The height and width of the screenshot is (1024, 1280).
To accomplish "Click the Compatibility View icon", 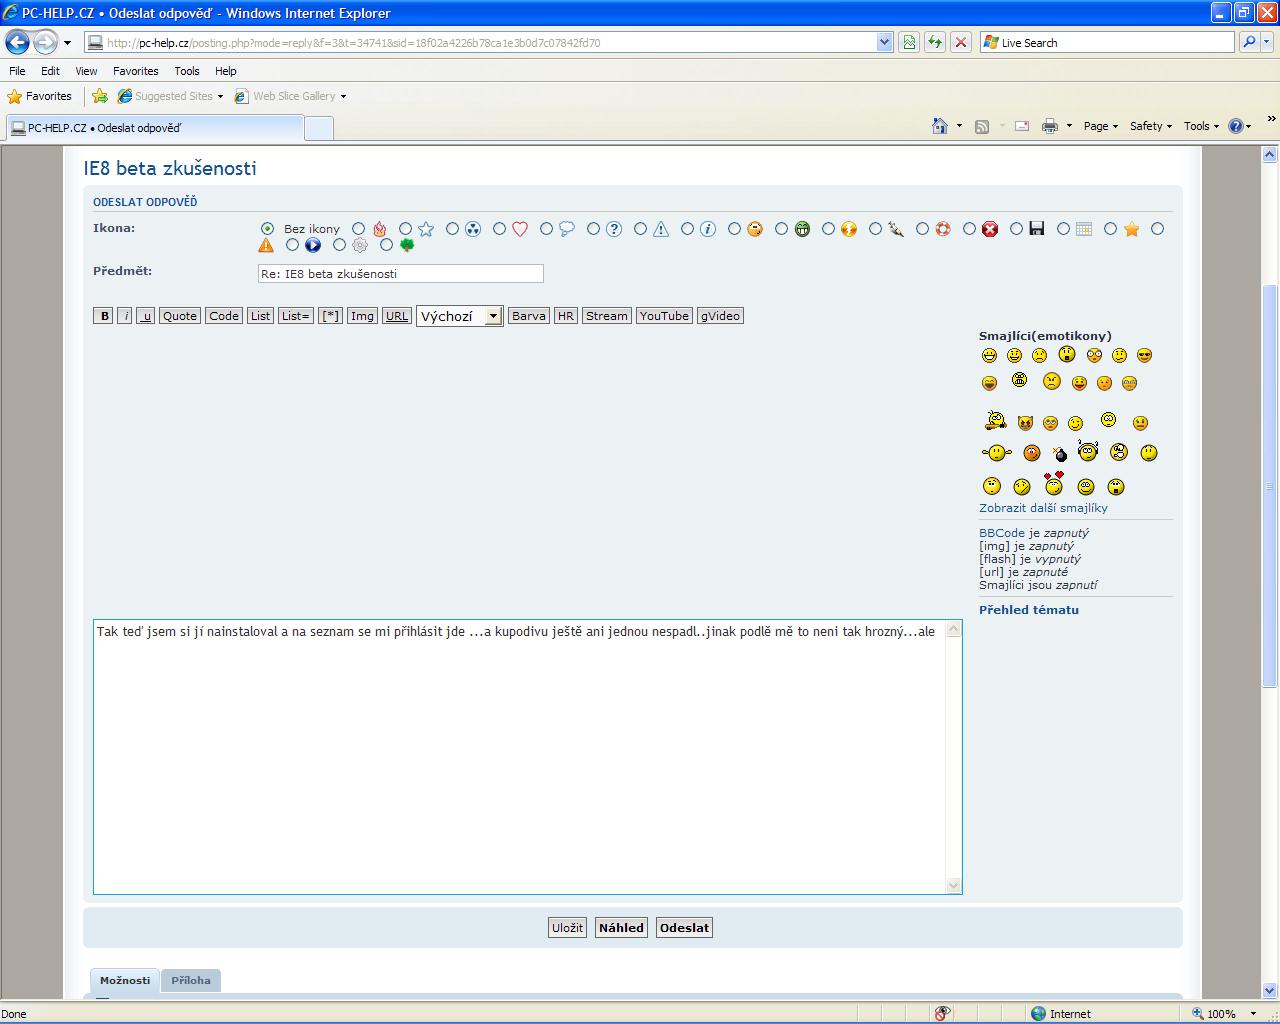I will click(909, 42).
